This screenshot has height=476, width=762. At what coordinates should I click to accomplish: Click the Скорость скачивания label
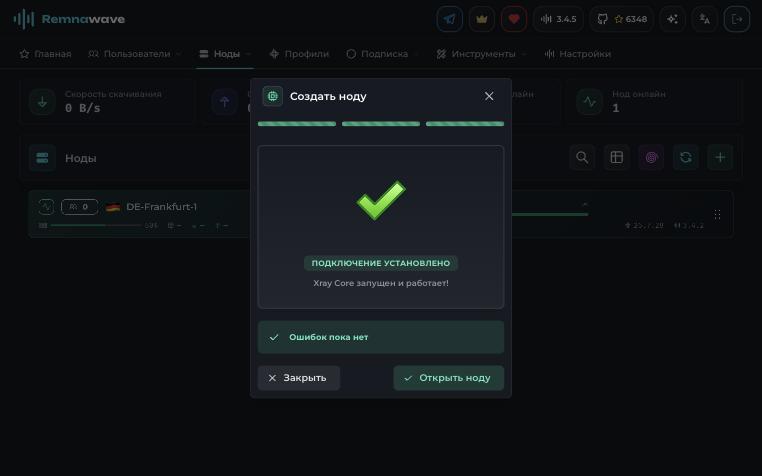(113, 94)
